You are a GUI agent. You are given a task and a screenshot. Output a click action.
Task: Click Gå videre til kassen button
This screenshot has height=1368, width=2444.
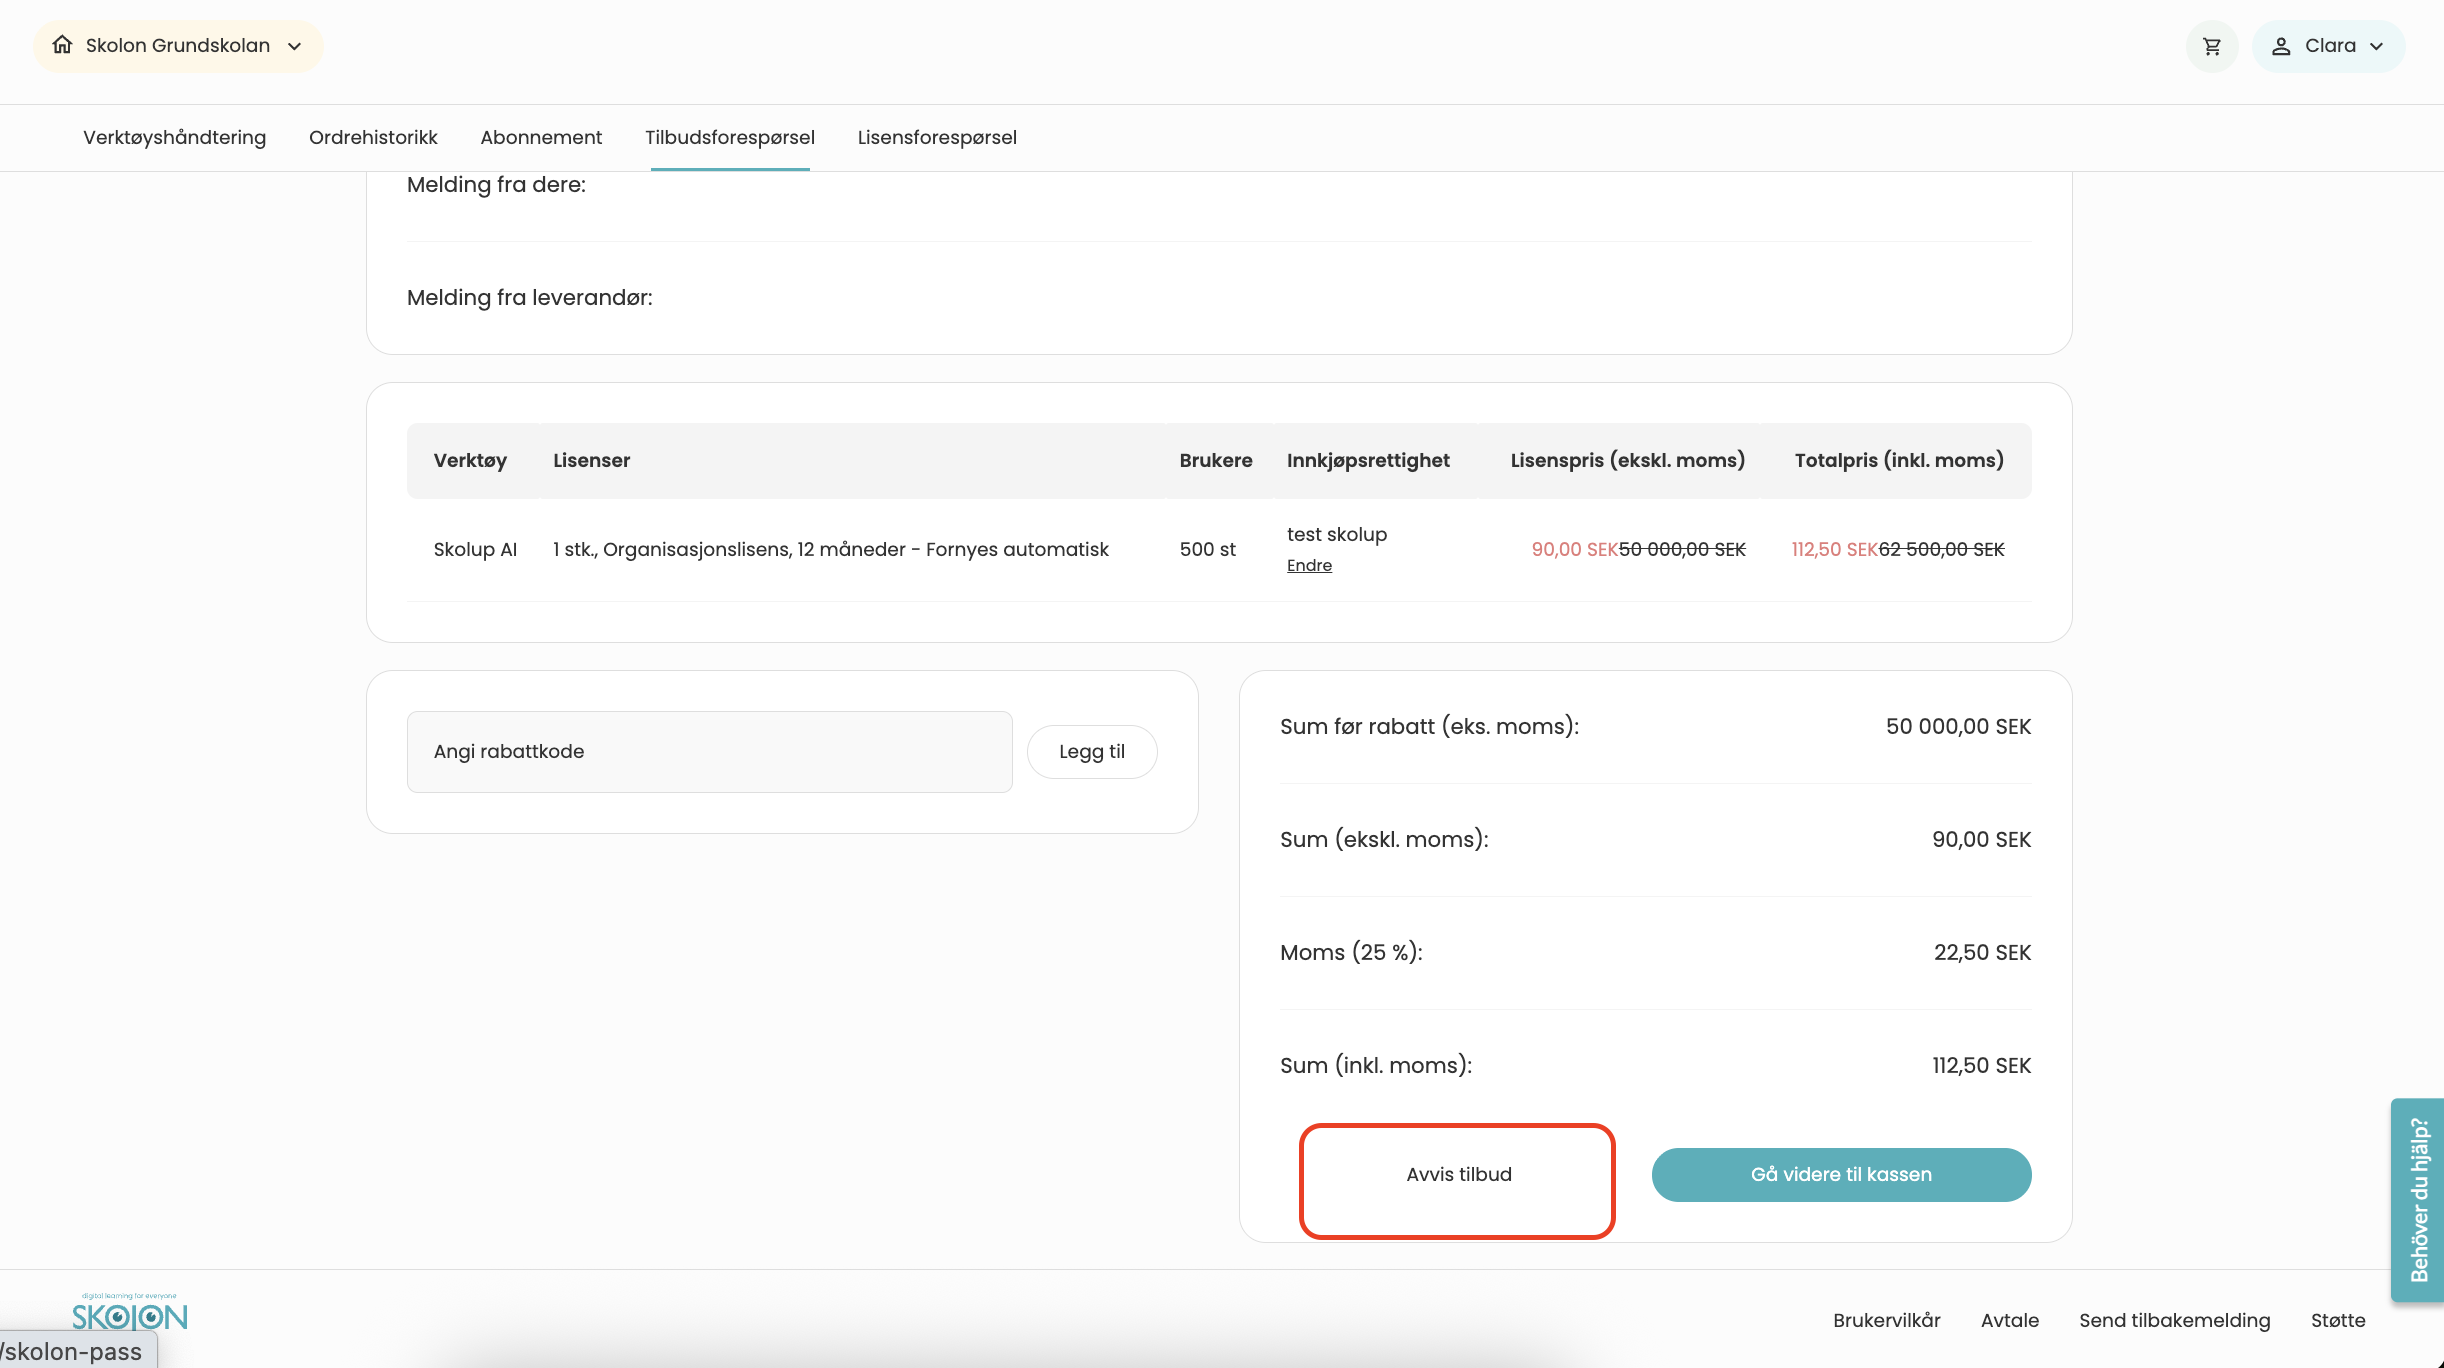click(x=1840, y=1174)
